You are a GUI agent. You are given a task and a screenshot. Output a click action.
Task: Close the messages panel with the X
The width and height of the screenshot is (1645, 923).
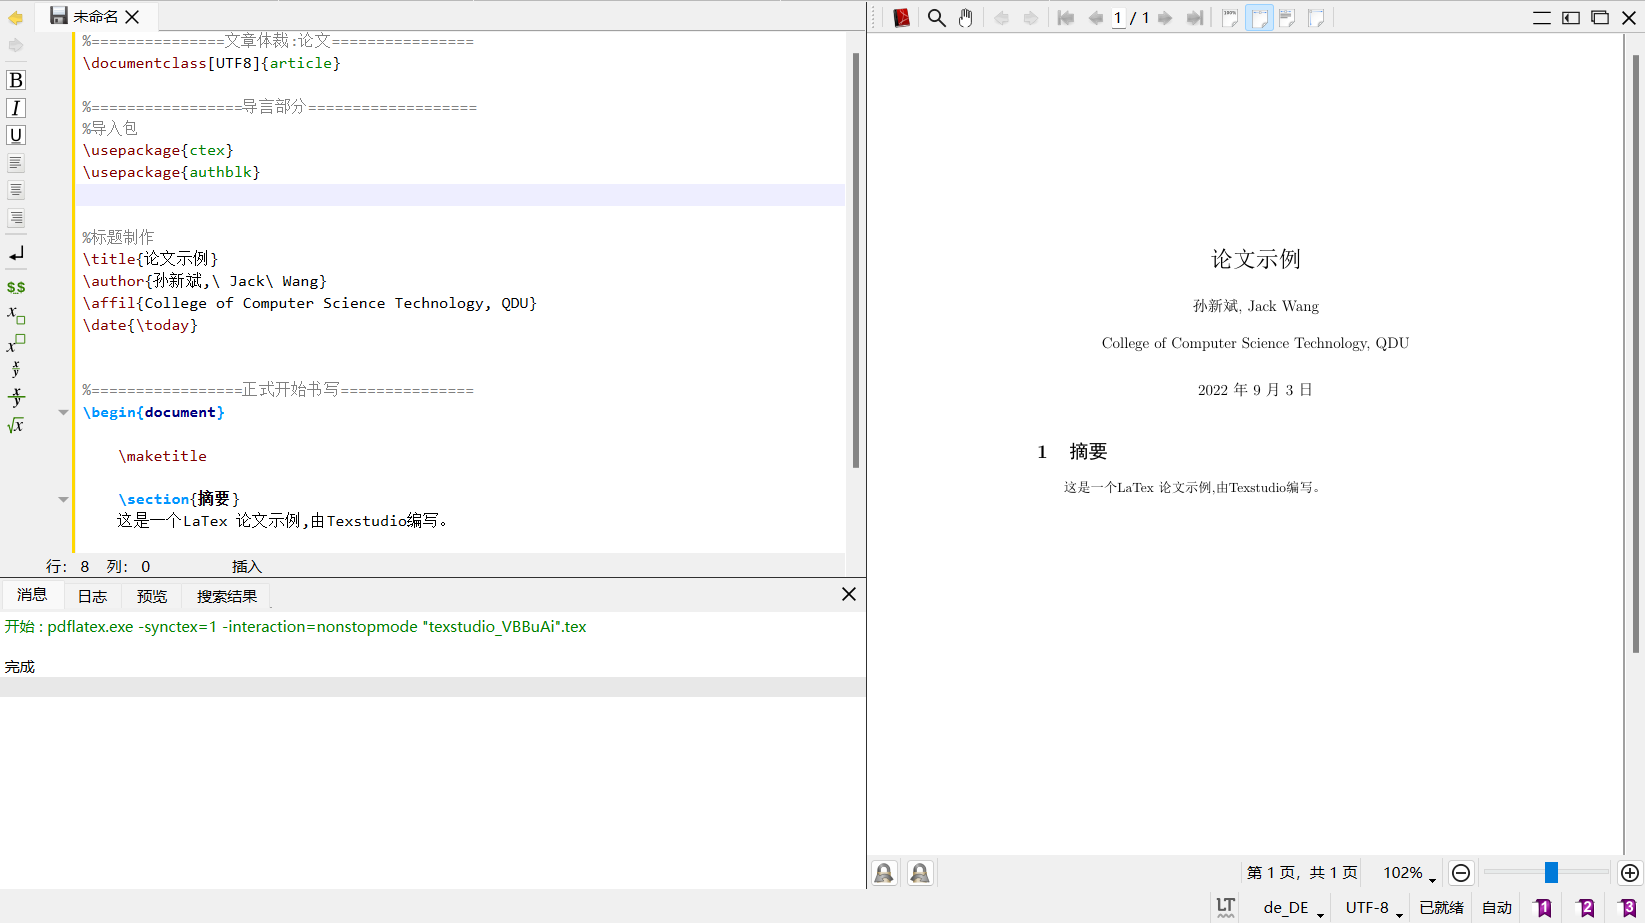pos(849,594)
